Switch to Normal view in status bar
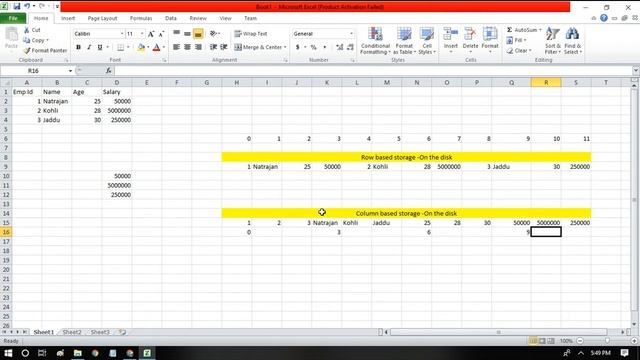640x360 pixels. 533,341
